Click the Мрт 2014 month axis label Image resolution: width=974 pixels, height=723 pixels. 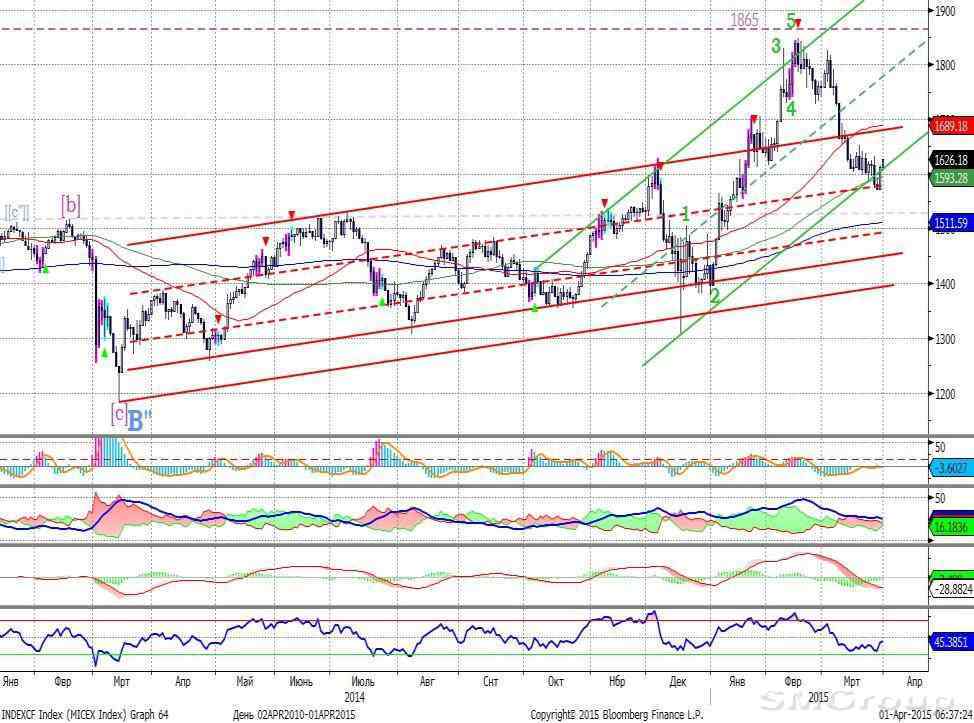pos(122,681)
